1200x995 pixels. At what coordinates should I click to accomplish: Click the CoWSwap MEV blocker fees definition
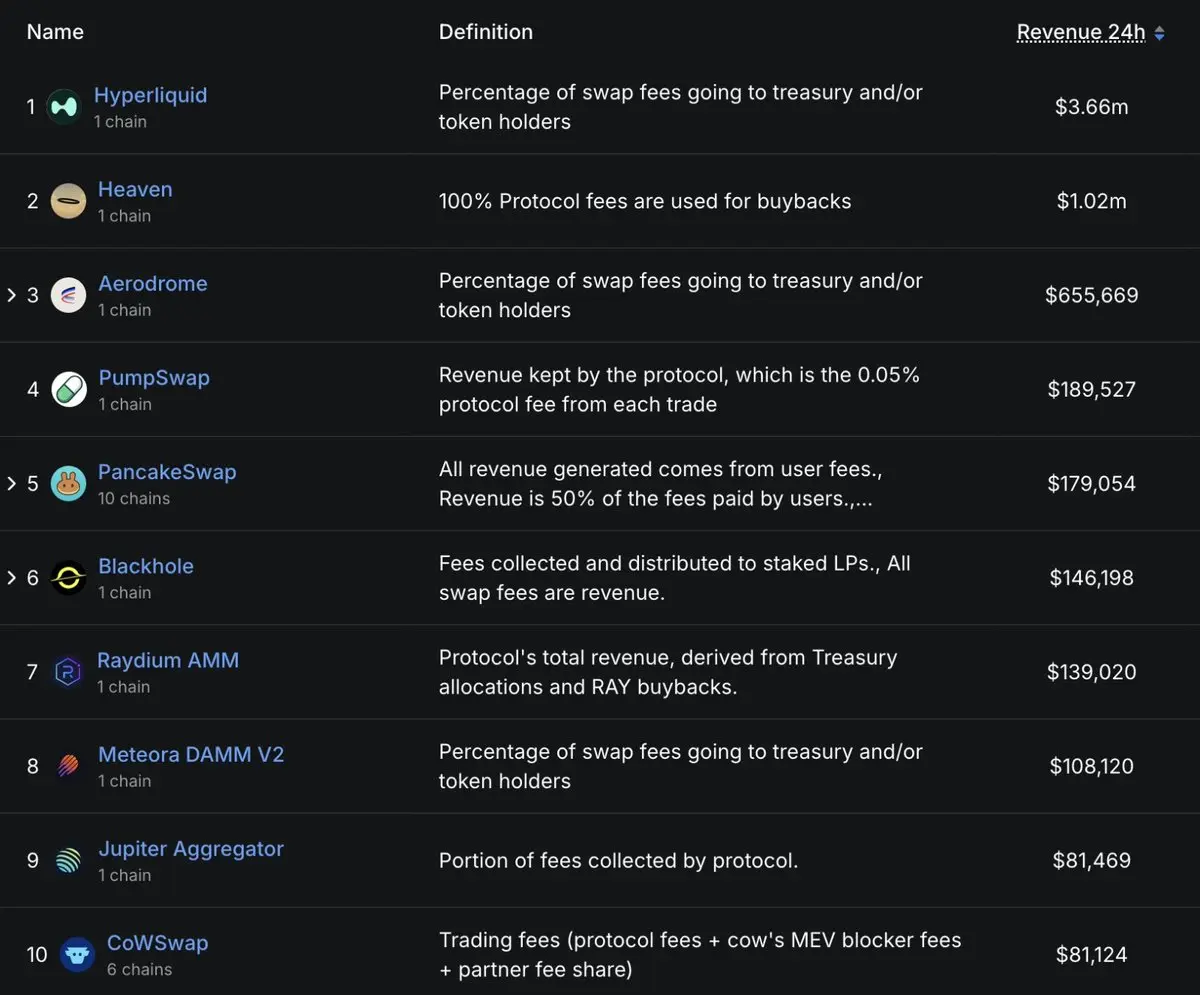tap(700, 955)
